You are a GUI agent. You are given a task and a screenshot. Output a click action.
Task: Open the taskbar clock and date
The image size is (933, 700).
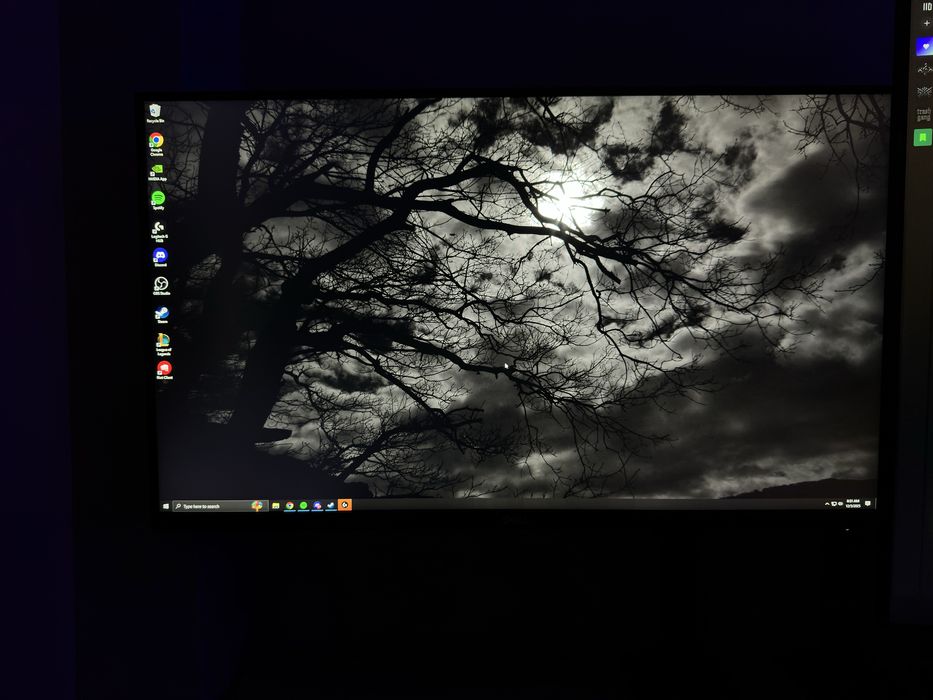(x=853, y=504)
